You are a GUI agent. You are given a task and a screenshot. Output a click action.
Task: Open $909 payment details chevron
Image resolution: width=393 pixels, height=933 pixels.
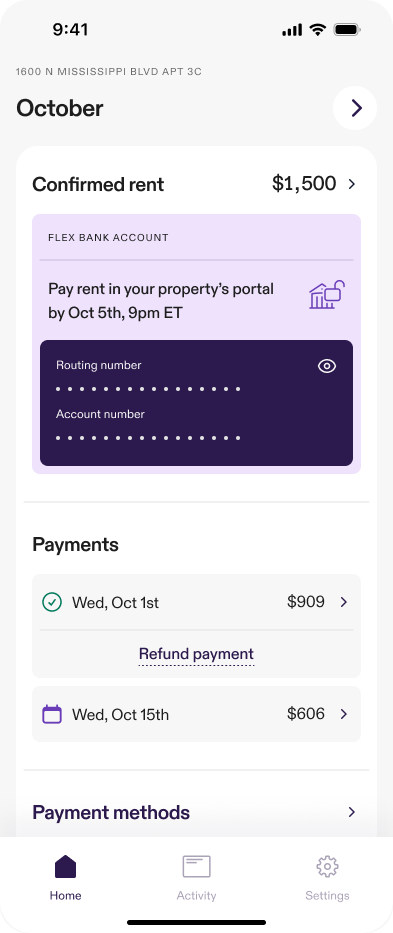click(344, 602)
